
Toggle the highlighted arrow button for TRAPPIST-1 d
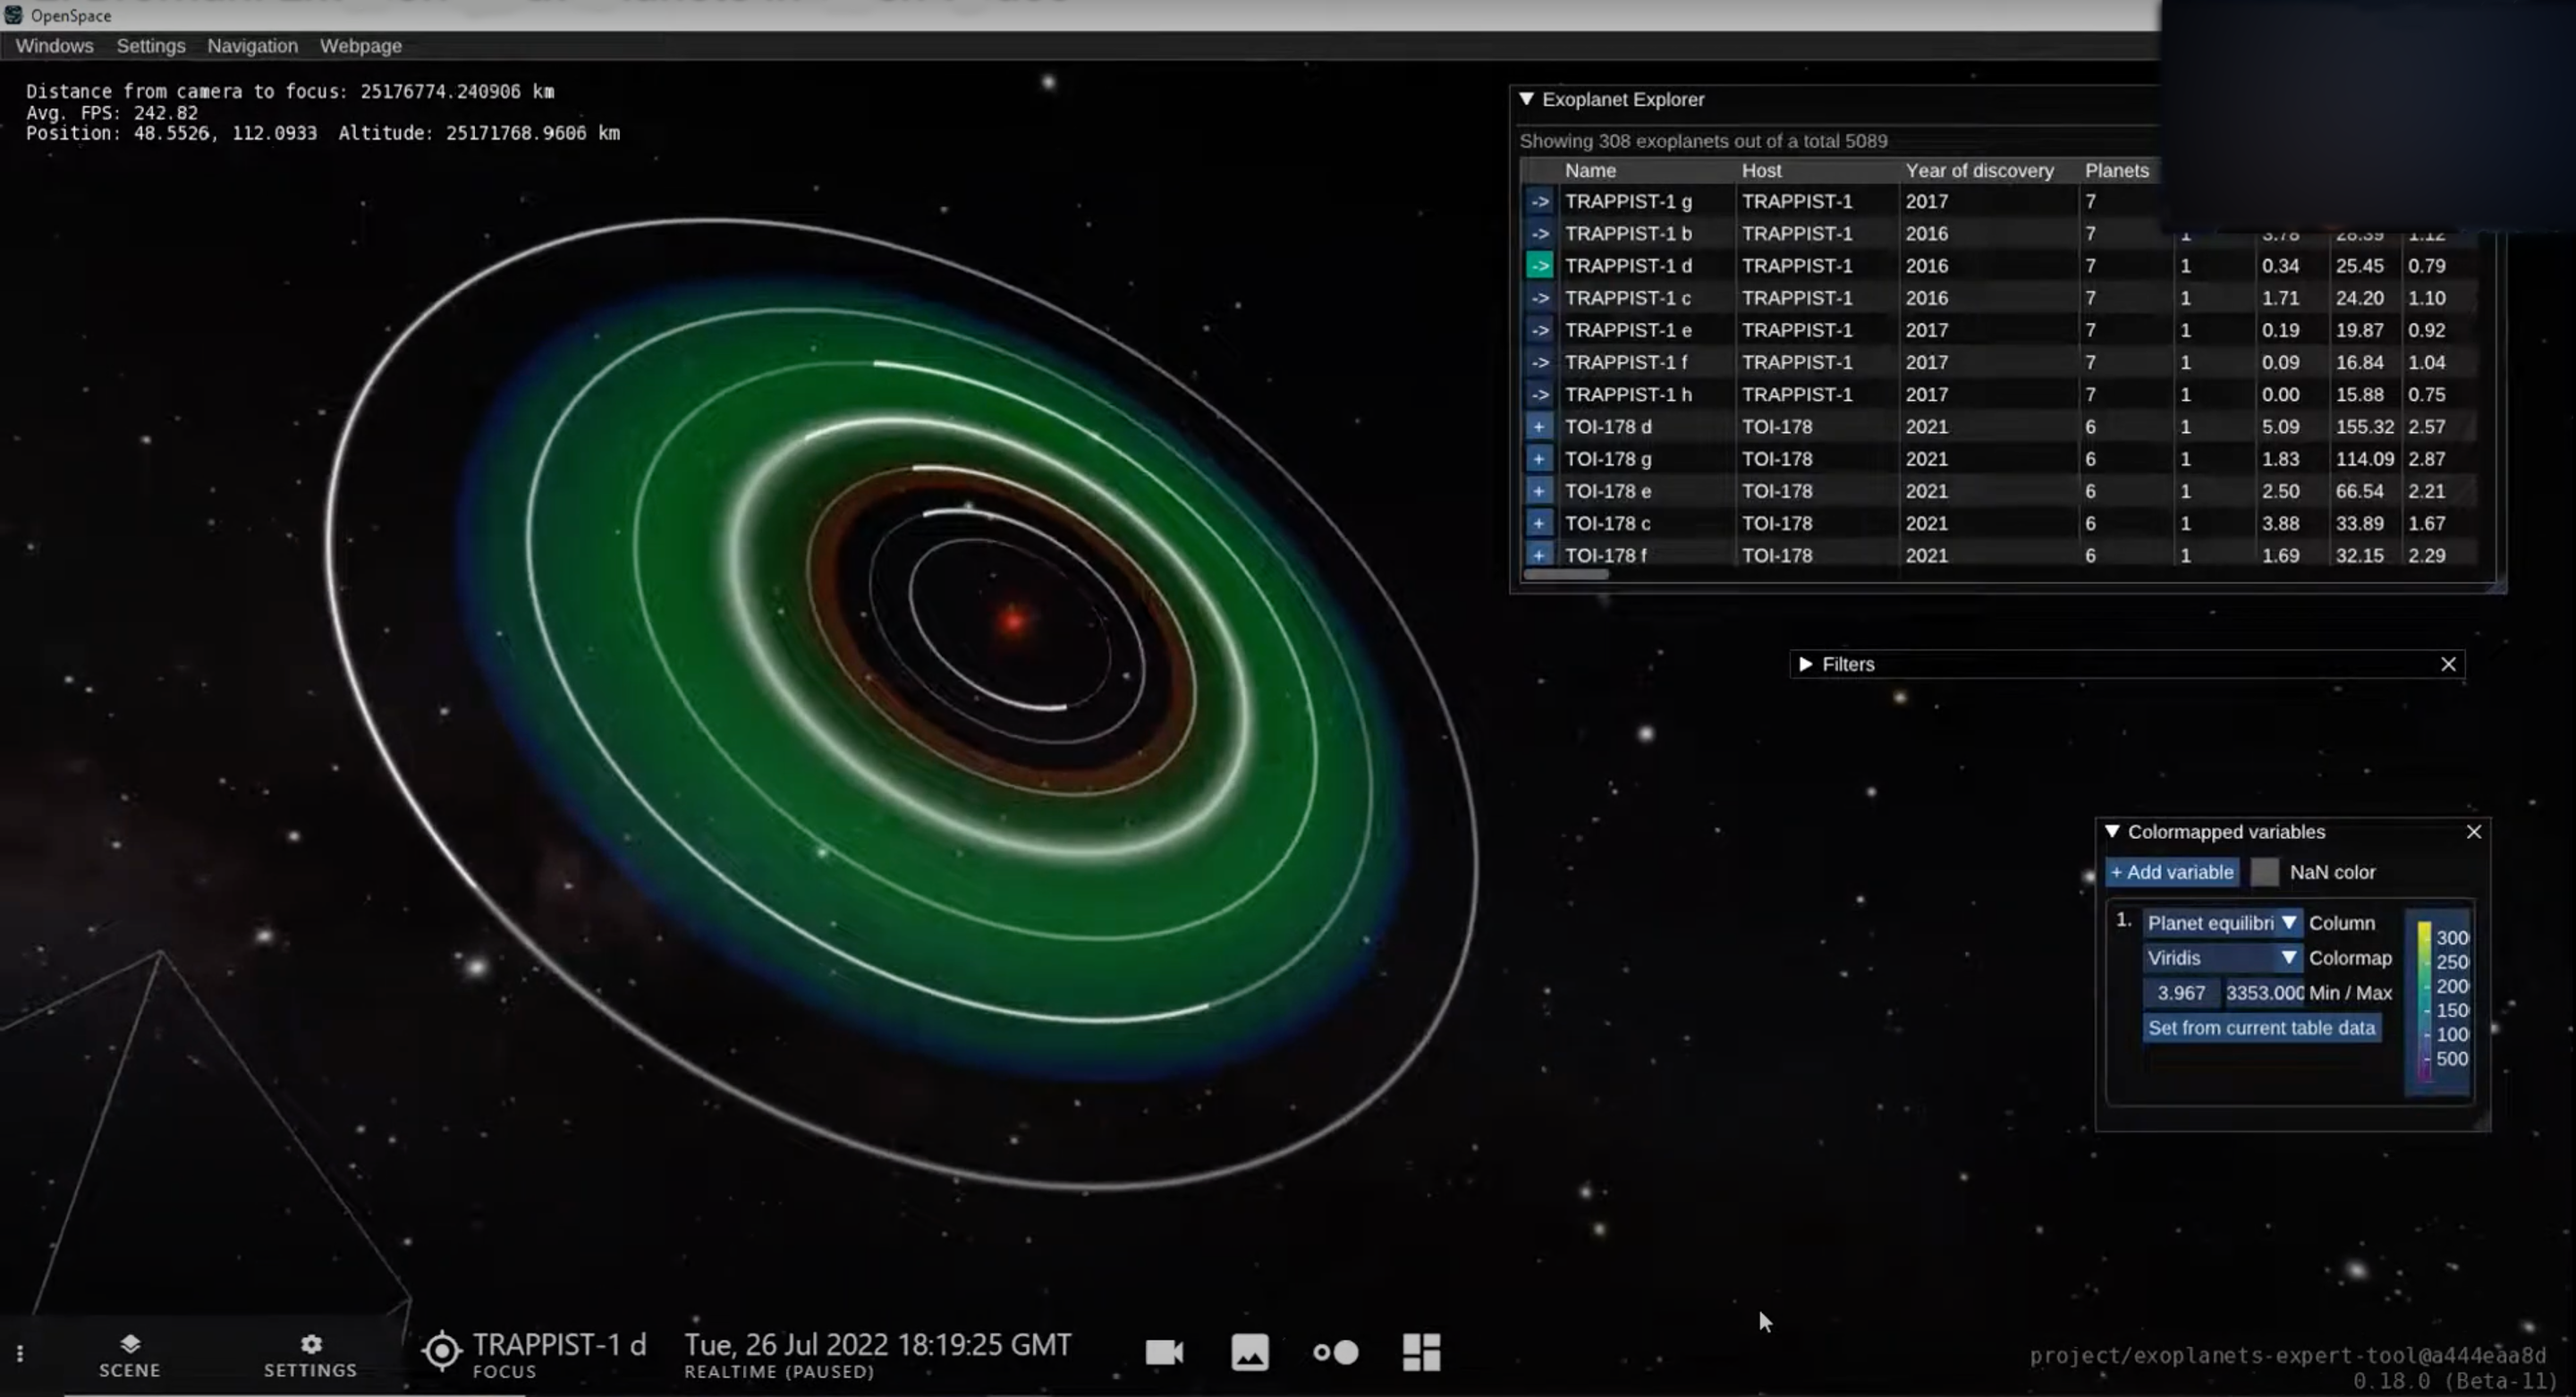pyautogui.click(x=1540, y=265)
